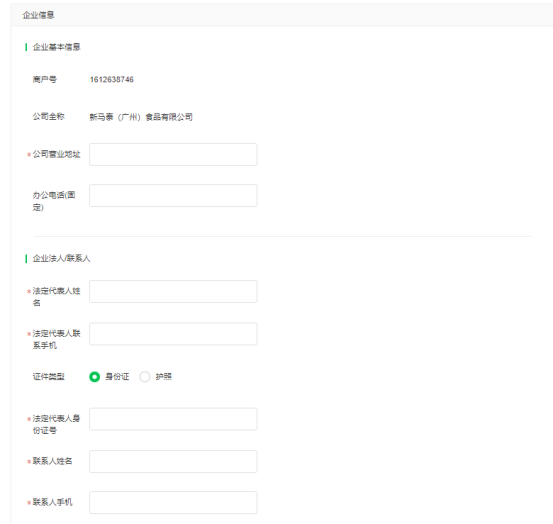Click the company name 新马泰（广州）食品有限公司
Viewport: 553px width, 524px height.
pyautogui.click(x=141, y=117)
